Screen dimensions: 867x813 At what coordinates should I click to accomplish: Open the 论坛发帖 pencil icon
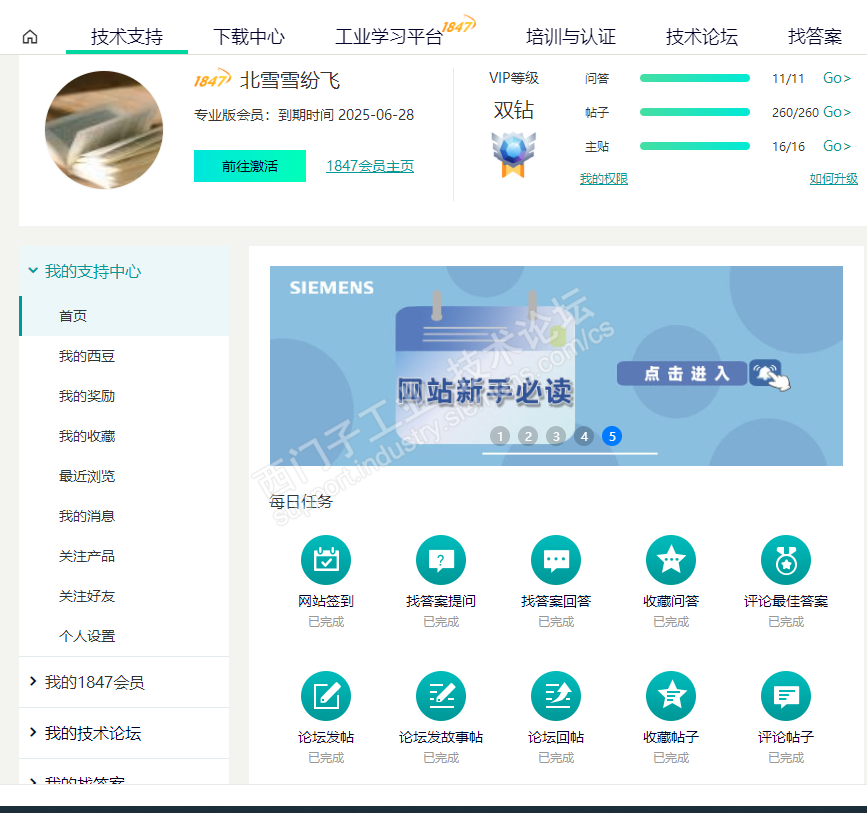(x=326, y=696)
